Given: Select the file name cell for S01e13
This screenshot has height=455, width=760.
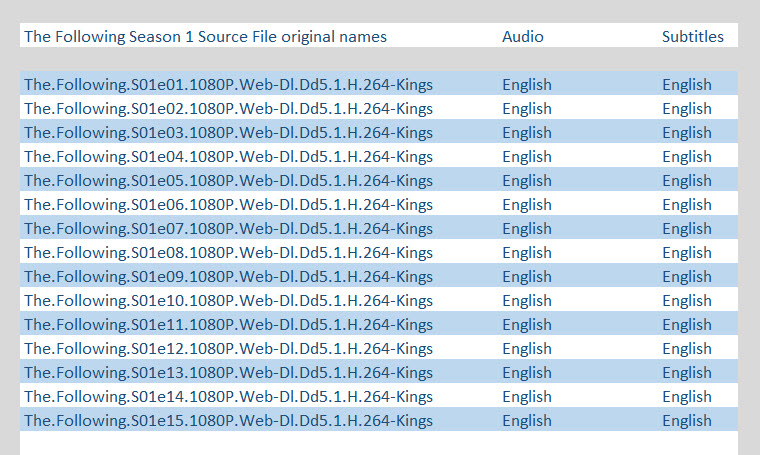Looking at the screenshot, I should pyautogui.click(x=228, y=373).
